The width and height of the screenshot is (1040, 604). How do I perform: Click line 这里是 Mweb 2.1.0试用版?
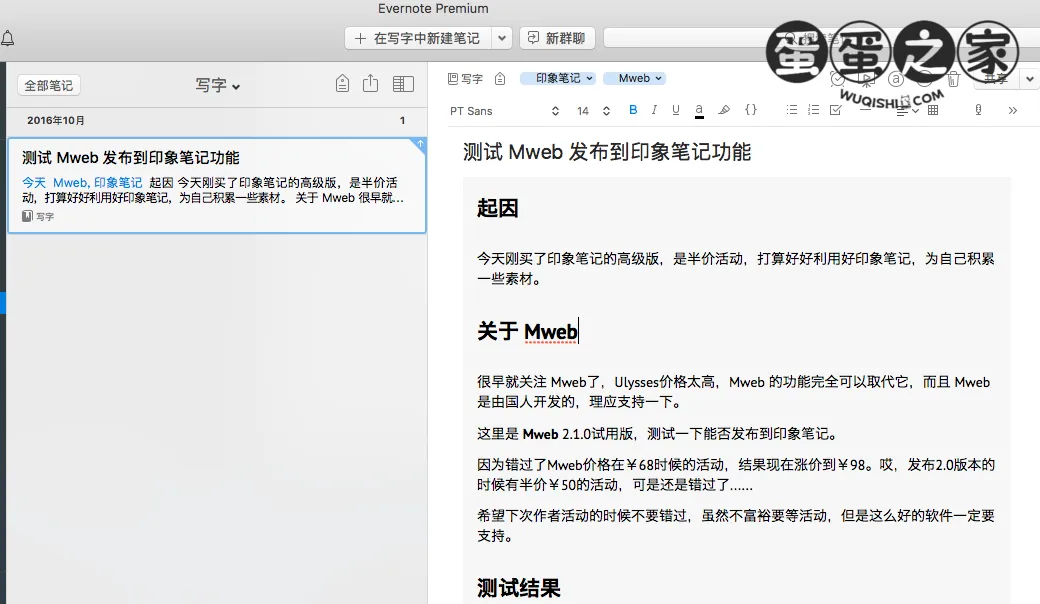pyautogui.click(x=659, y=434)
